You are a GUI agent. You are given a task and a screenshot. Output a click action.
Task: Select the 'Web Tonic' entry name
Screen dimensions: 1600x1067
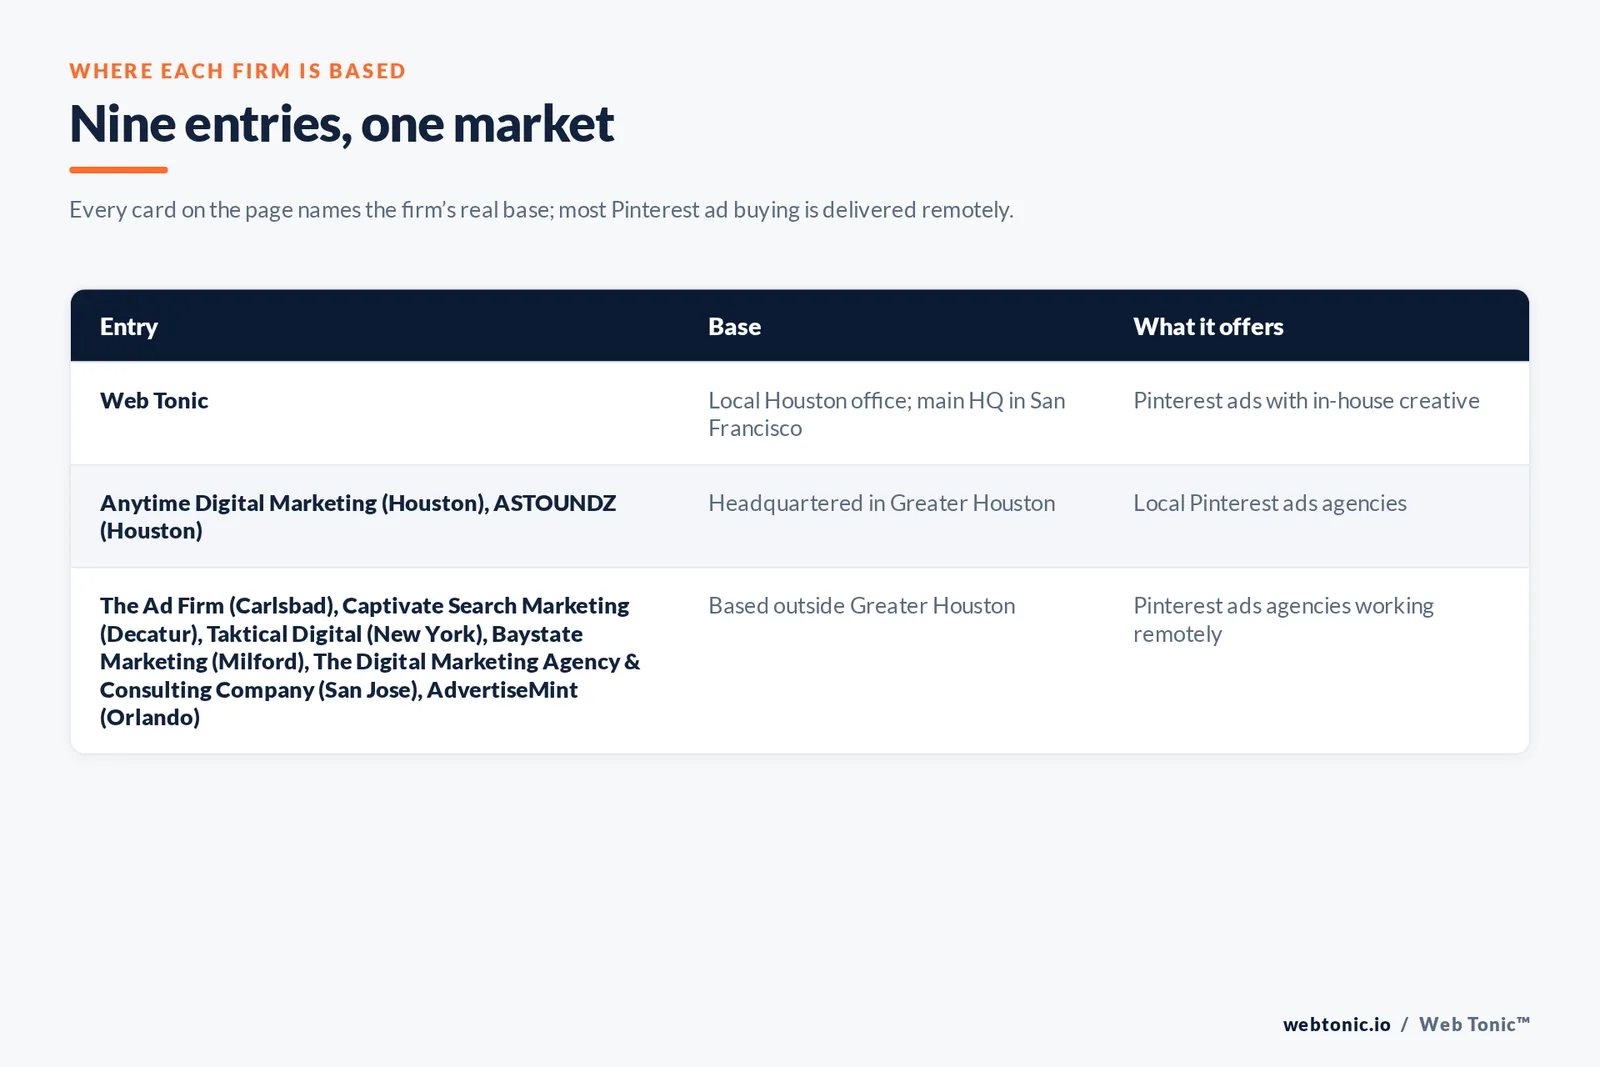coord(154,401)
